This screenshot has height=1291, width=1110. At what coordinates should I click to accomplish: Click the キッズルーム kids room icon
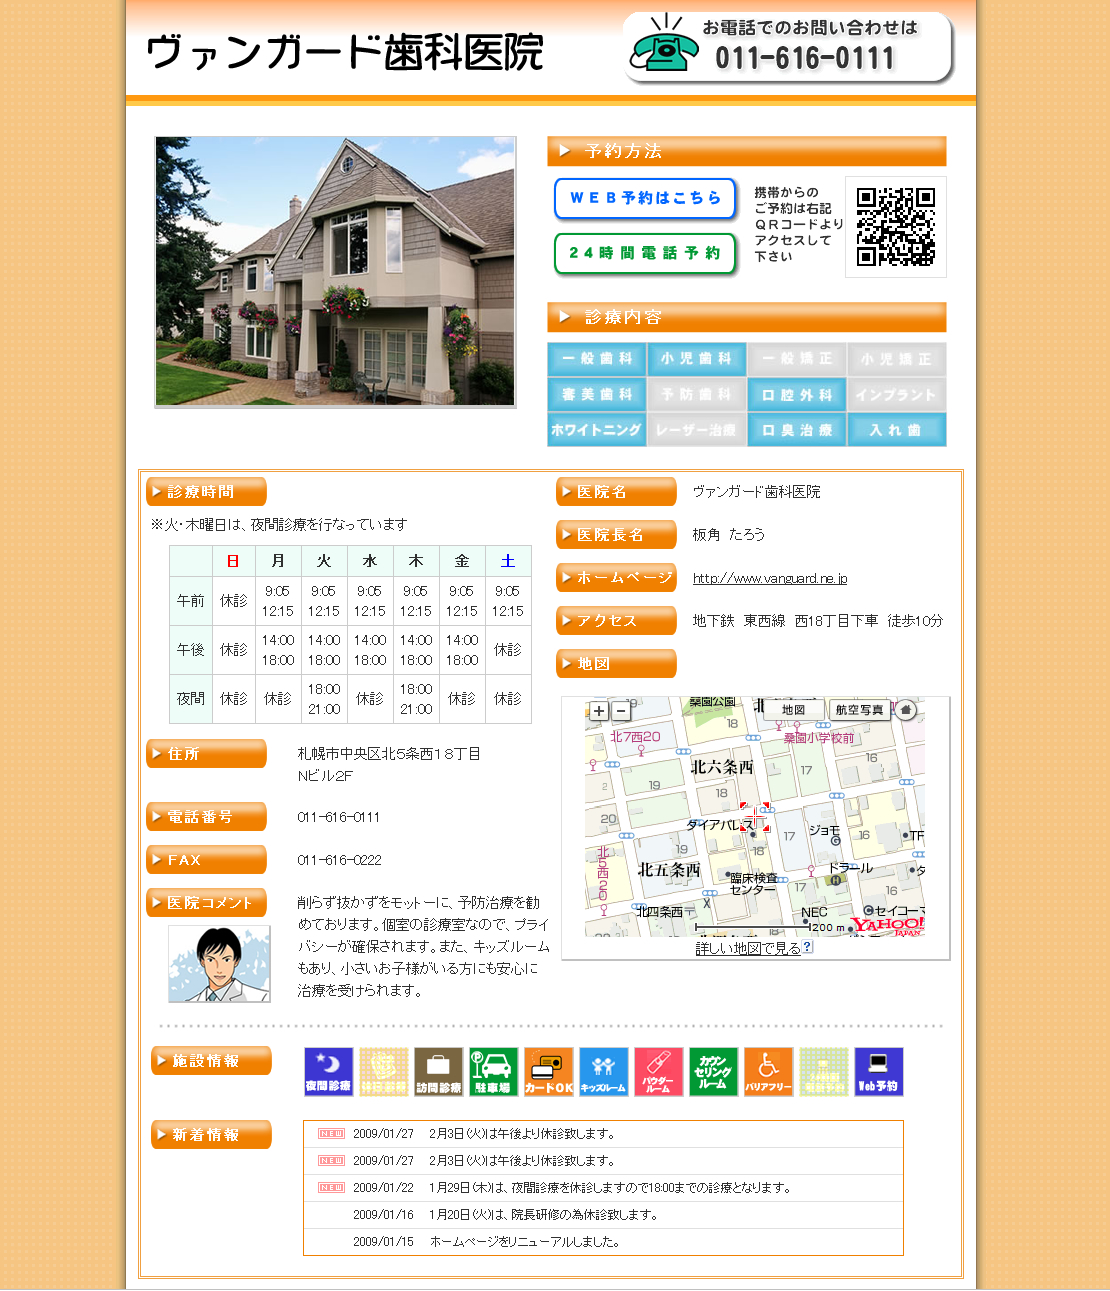point(603,1072)
